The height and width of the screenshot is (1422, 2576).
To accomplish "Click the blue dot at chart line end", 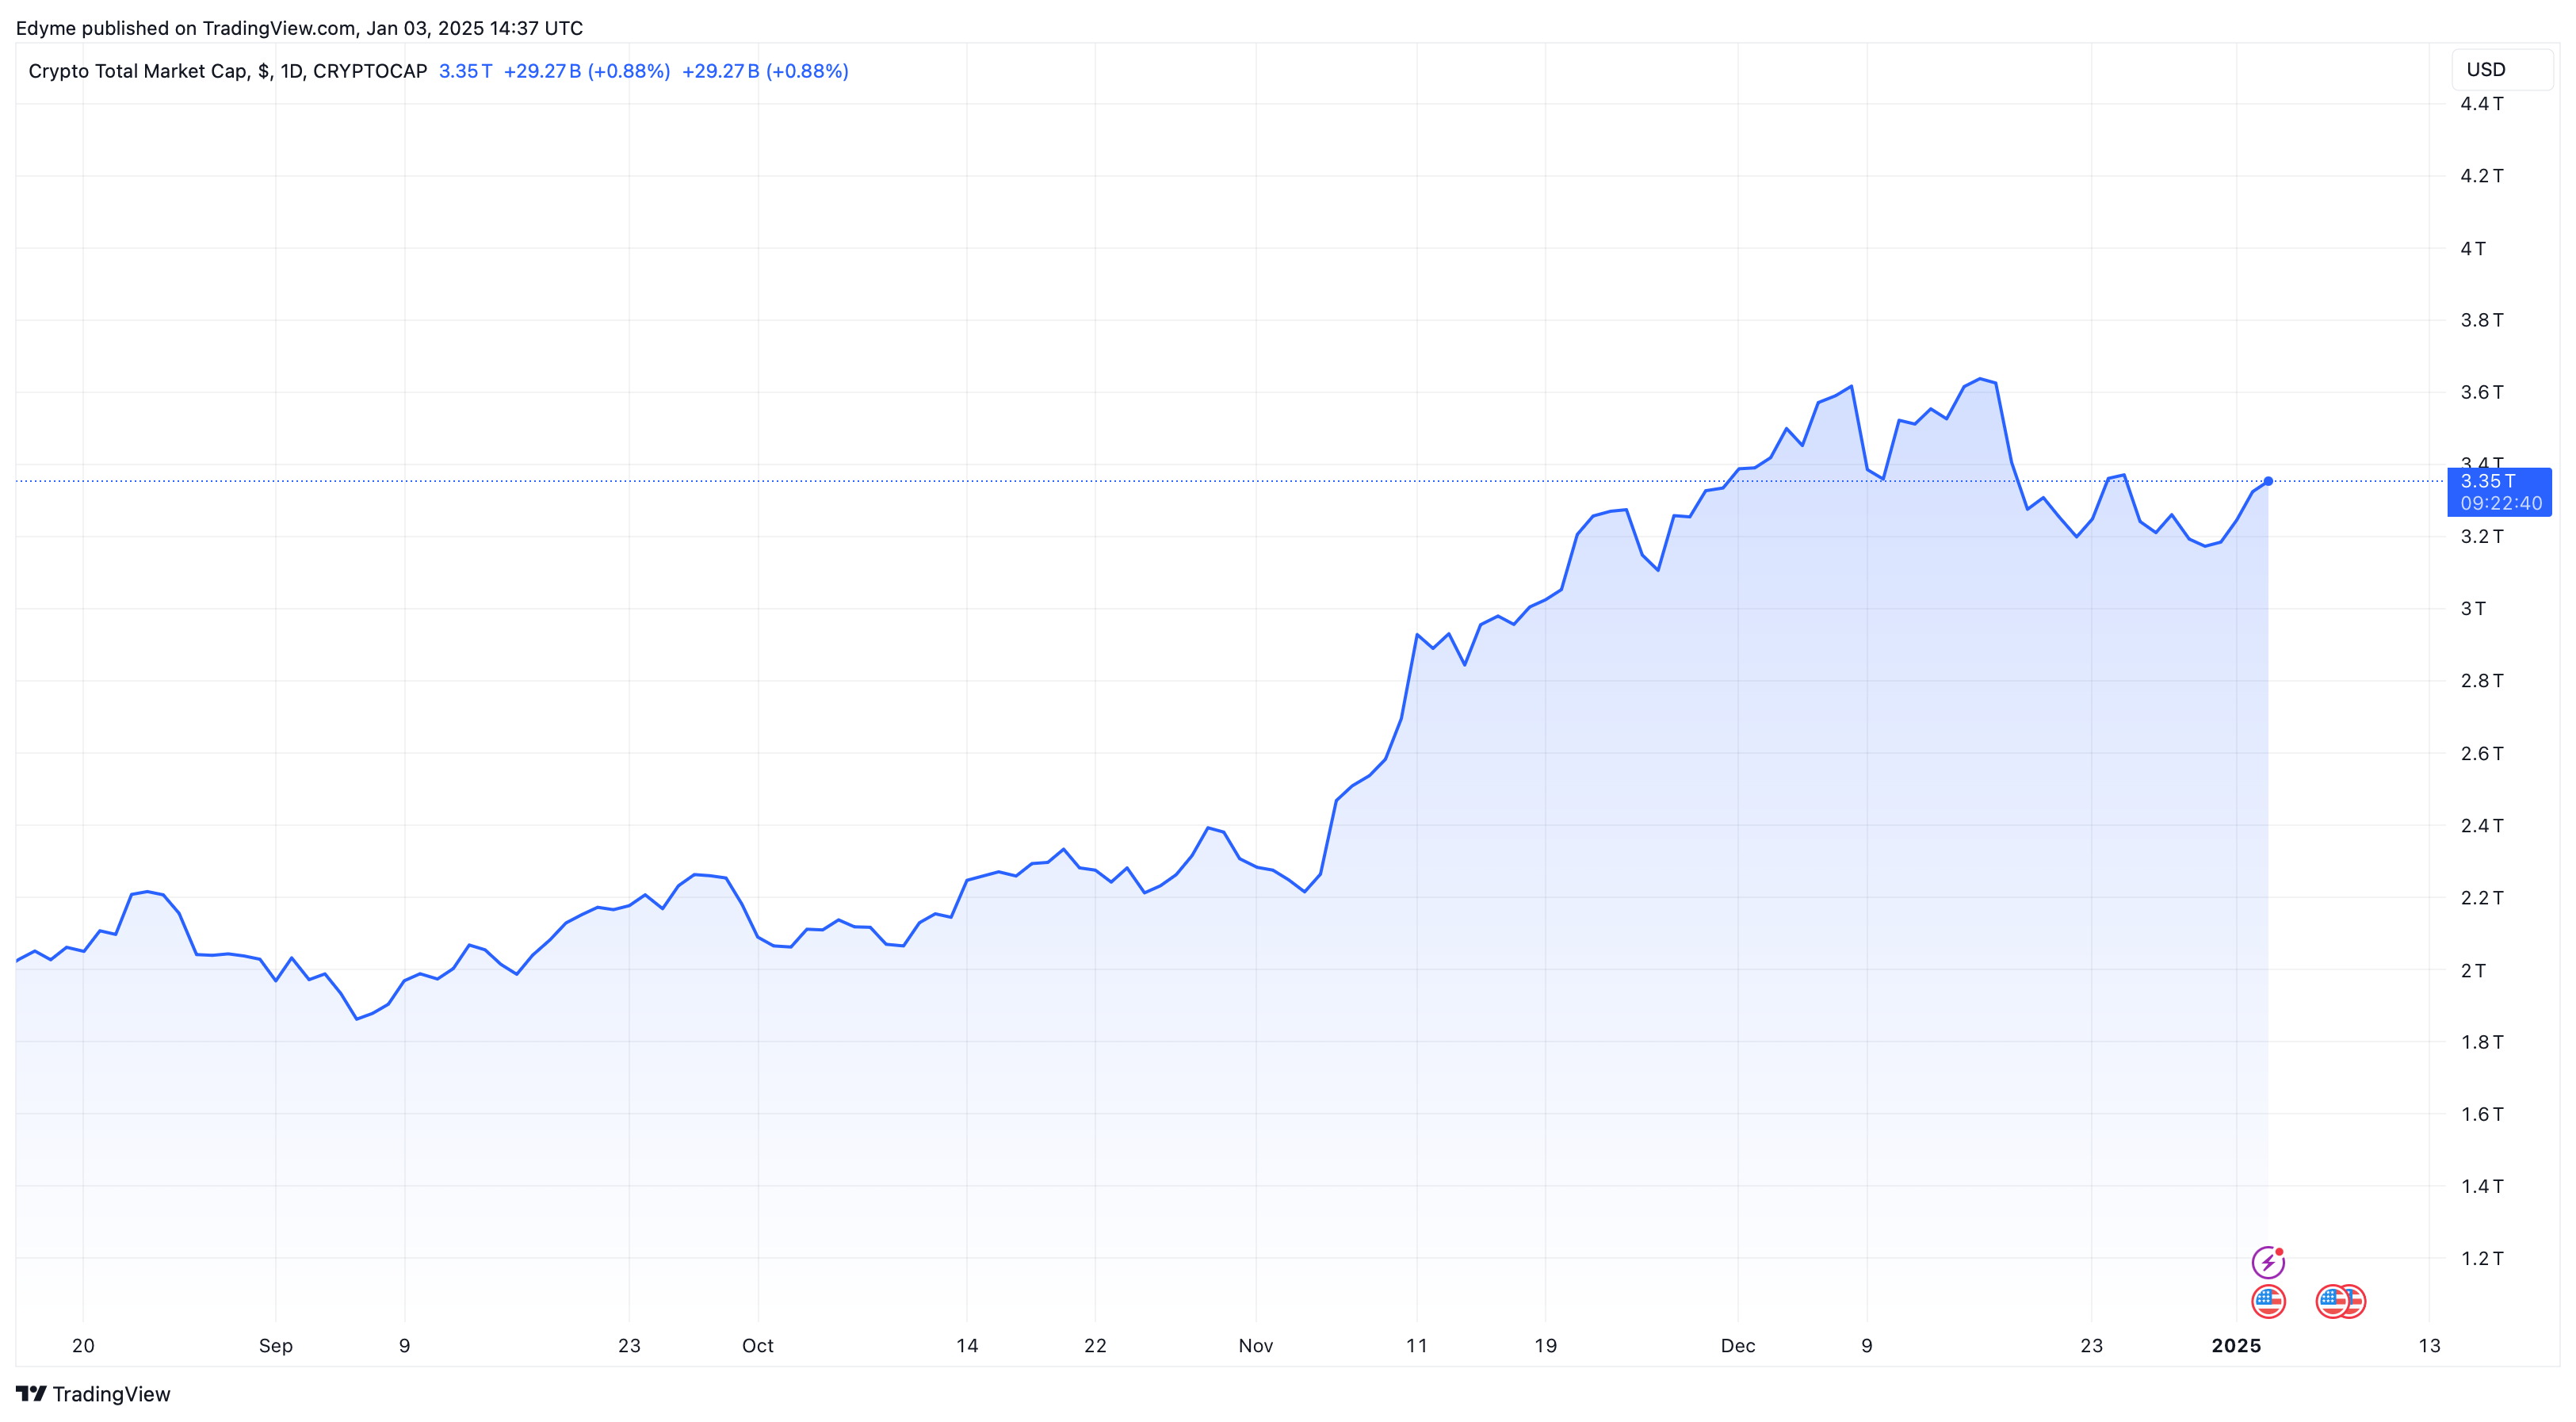I will click(2268, 481).
